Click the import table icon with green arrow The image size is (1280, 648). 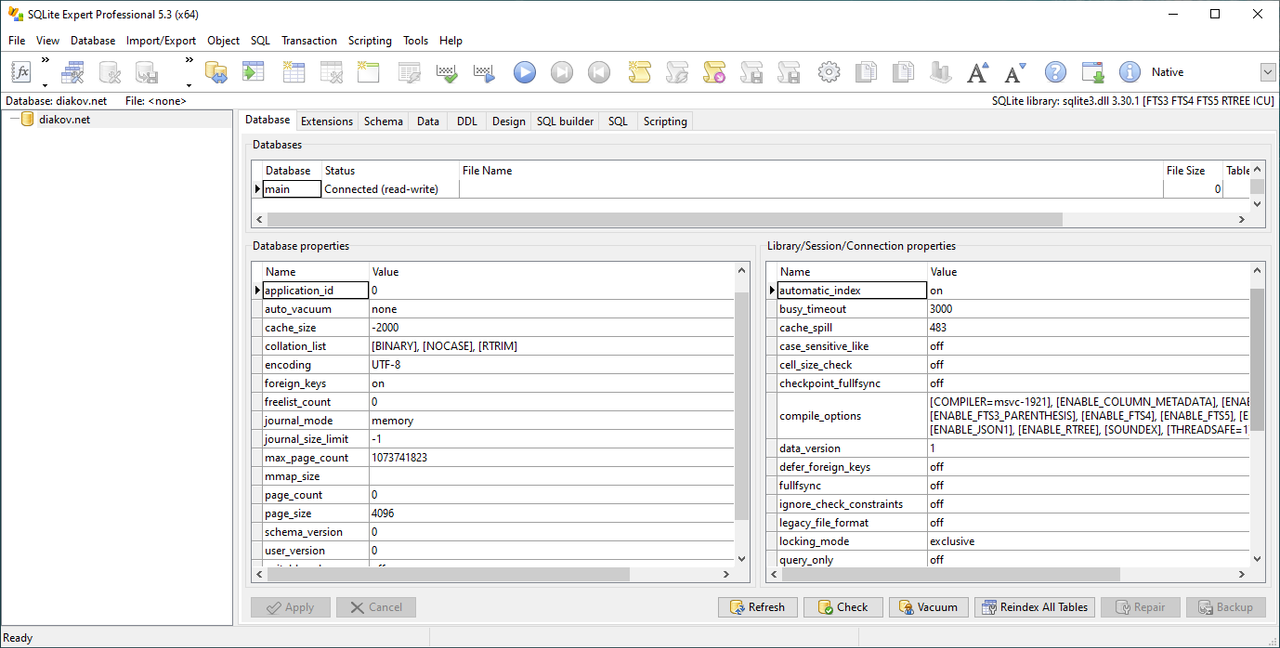[x=252, y=72]
